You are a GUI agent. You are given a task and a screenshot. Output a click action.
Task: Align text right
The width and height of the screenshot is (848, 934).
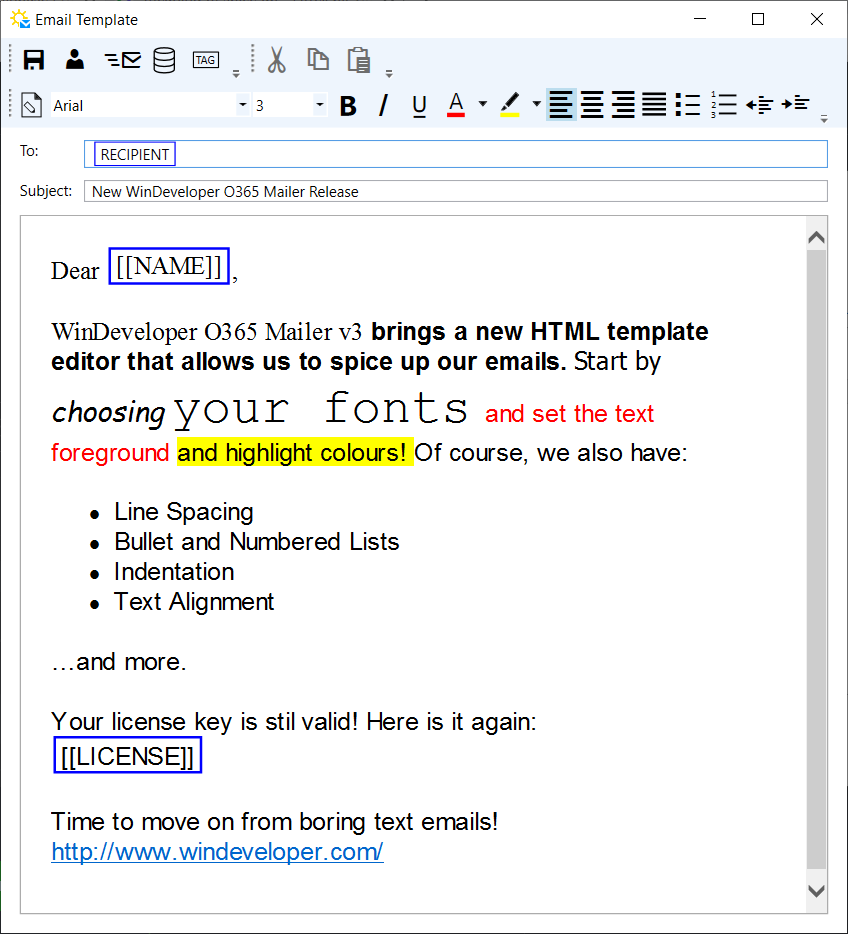click(623, 105)
